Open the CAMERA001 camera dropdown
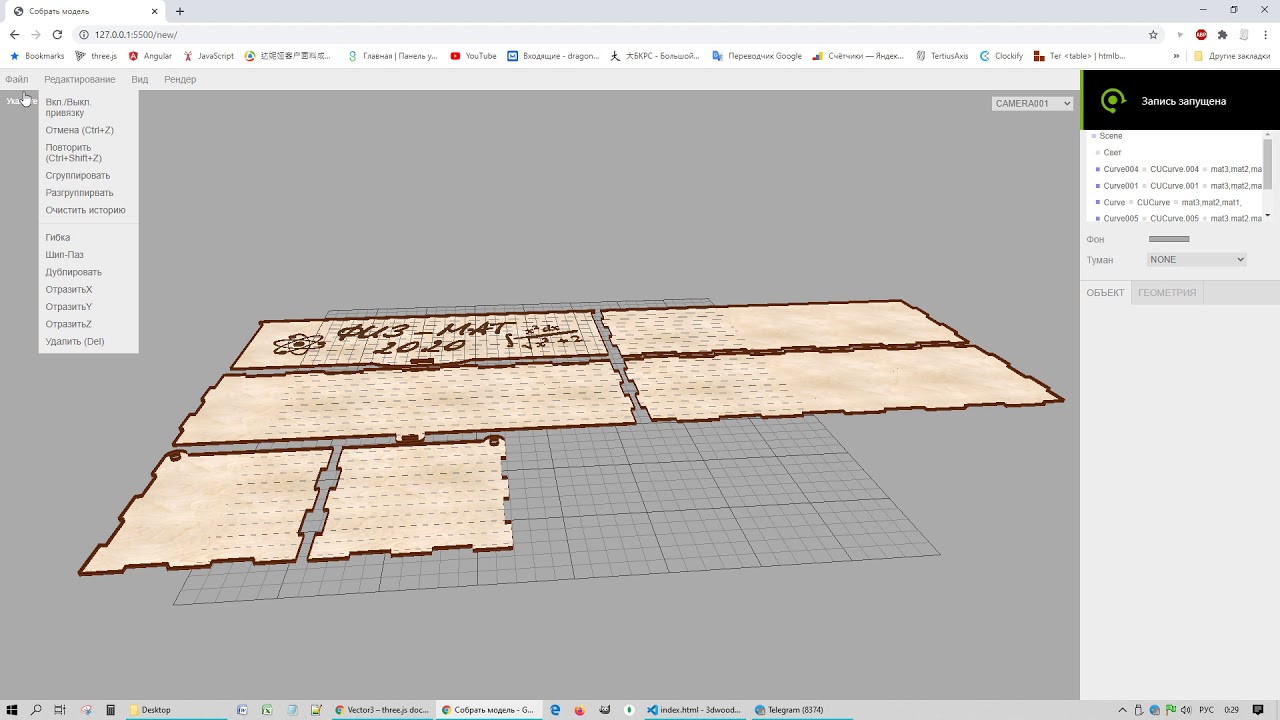Viewport: 1280px width, 720px height. point(1032,103)
